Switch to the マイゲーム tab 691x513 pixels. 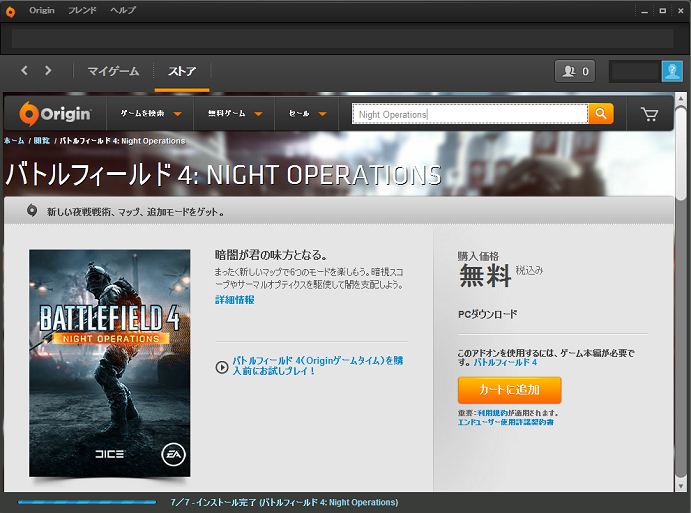[x=113, y=71]
